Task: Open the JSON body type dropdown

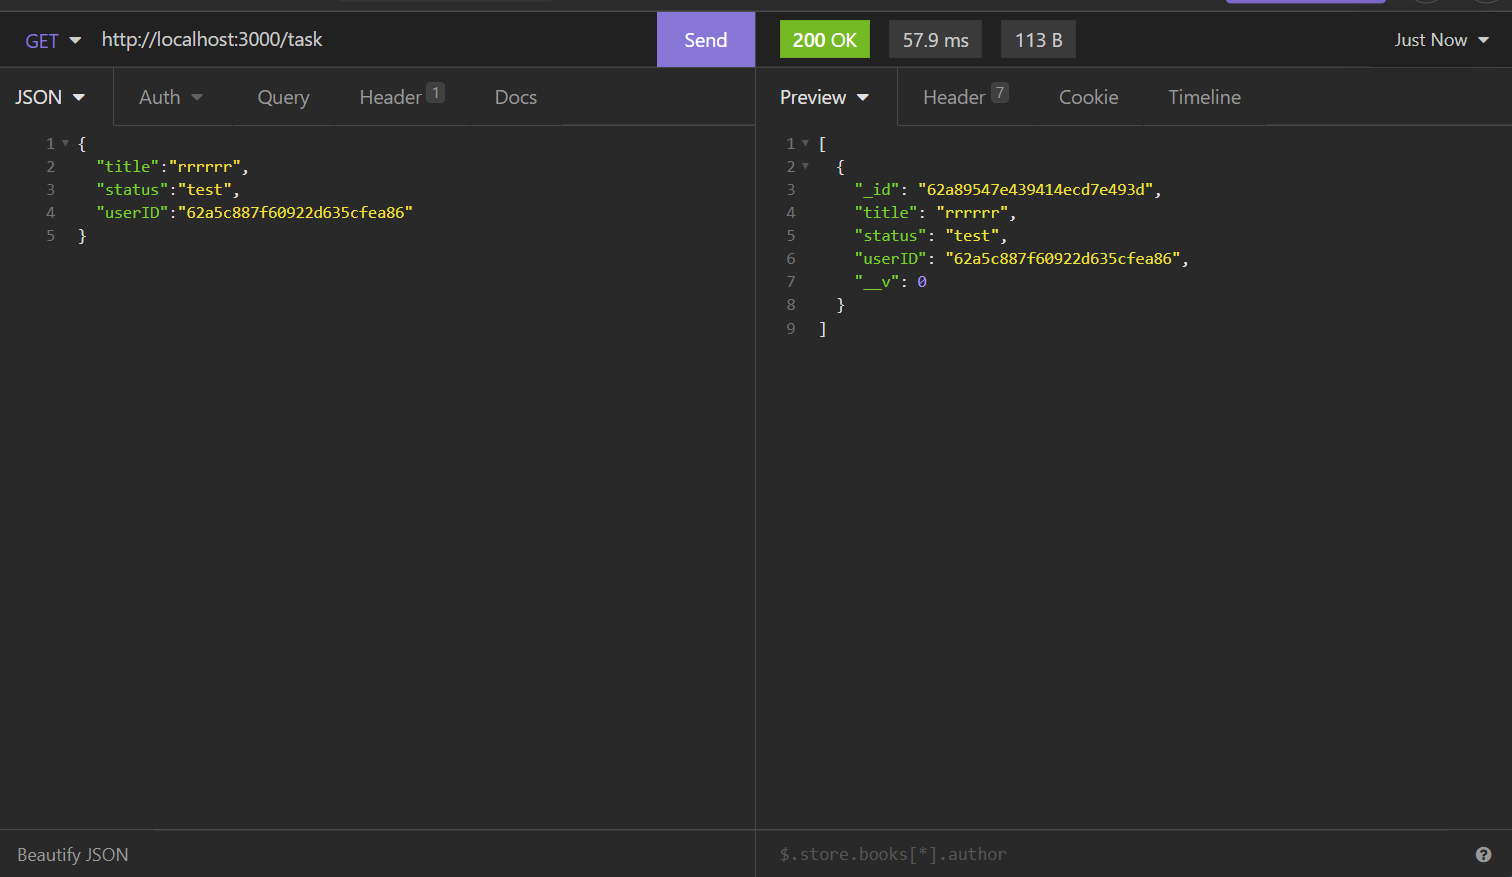Action: 50,97
